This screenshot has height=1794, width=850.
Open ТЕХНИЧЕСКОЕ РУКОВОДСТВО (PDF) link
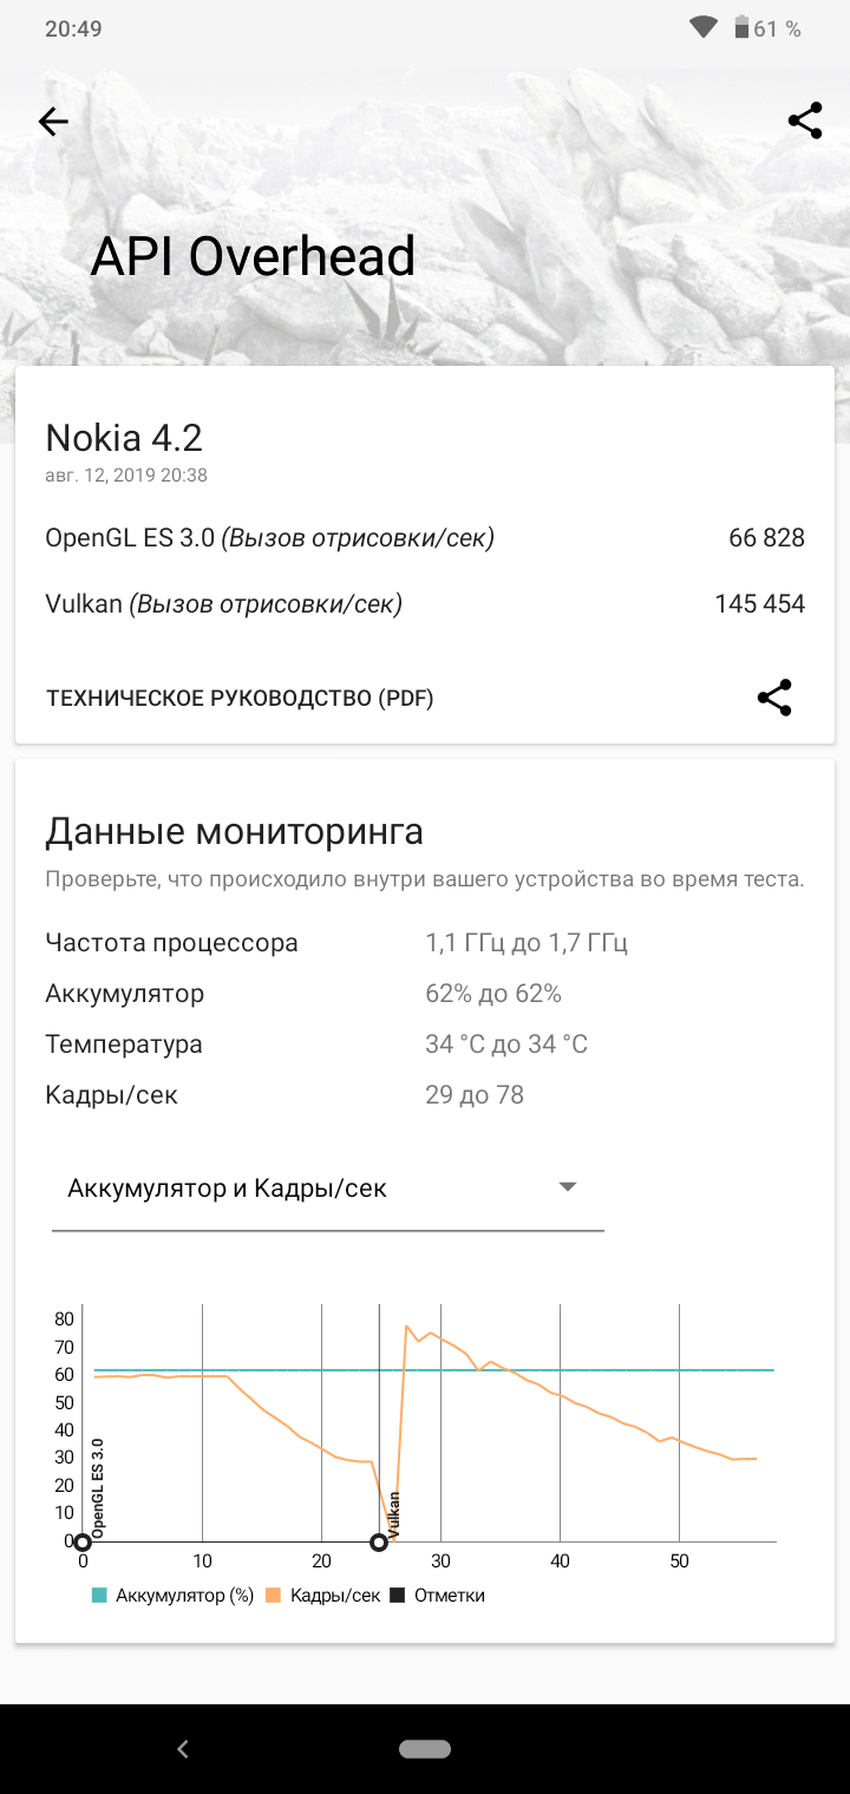(240, 698)
